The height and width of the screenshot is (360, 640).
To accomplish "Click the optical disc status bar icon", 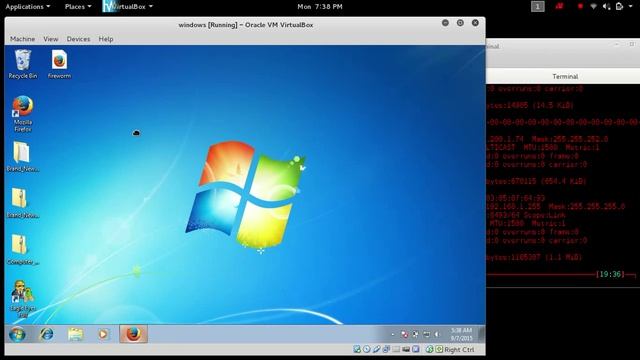I will tap(367, 349).
